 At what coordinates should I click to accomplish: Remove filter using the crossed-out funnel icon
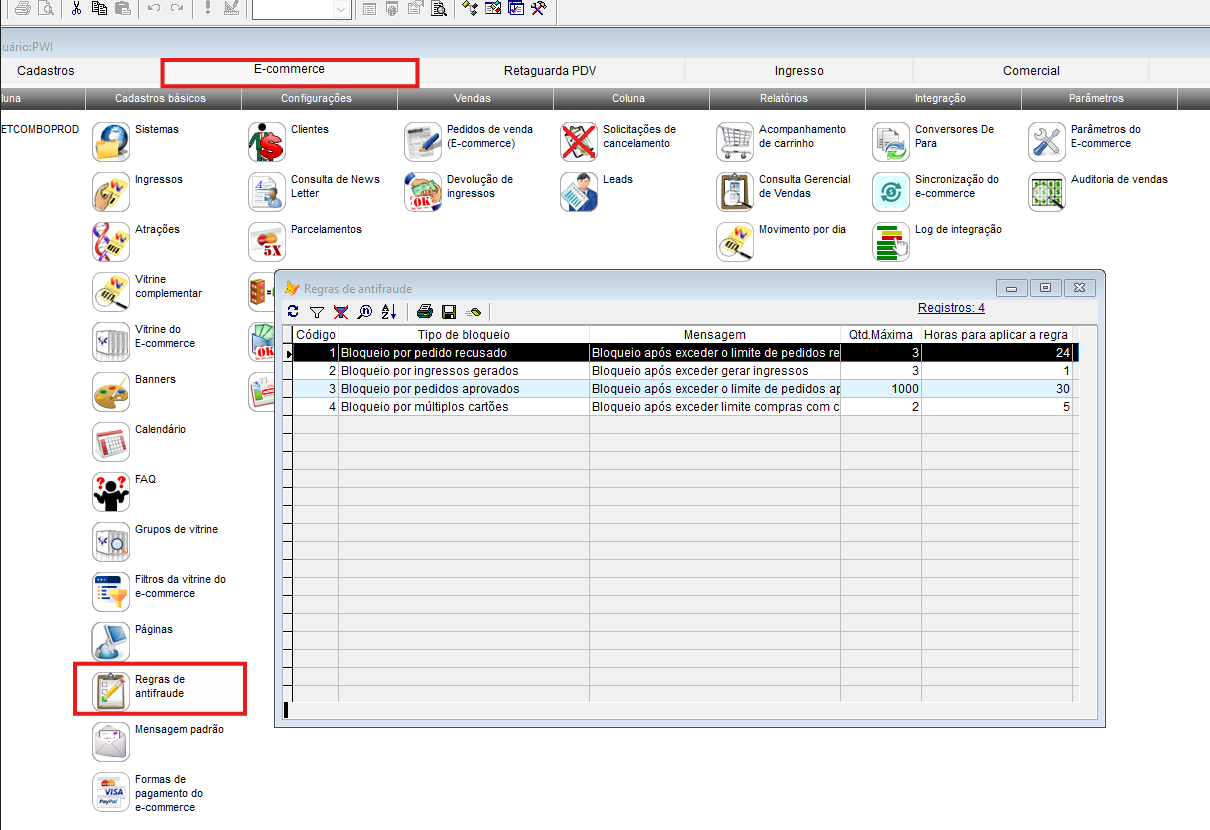click(x=341, y=312)
